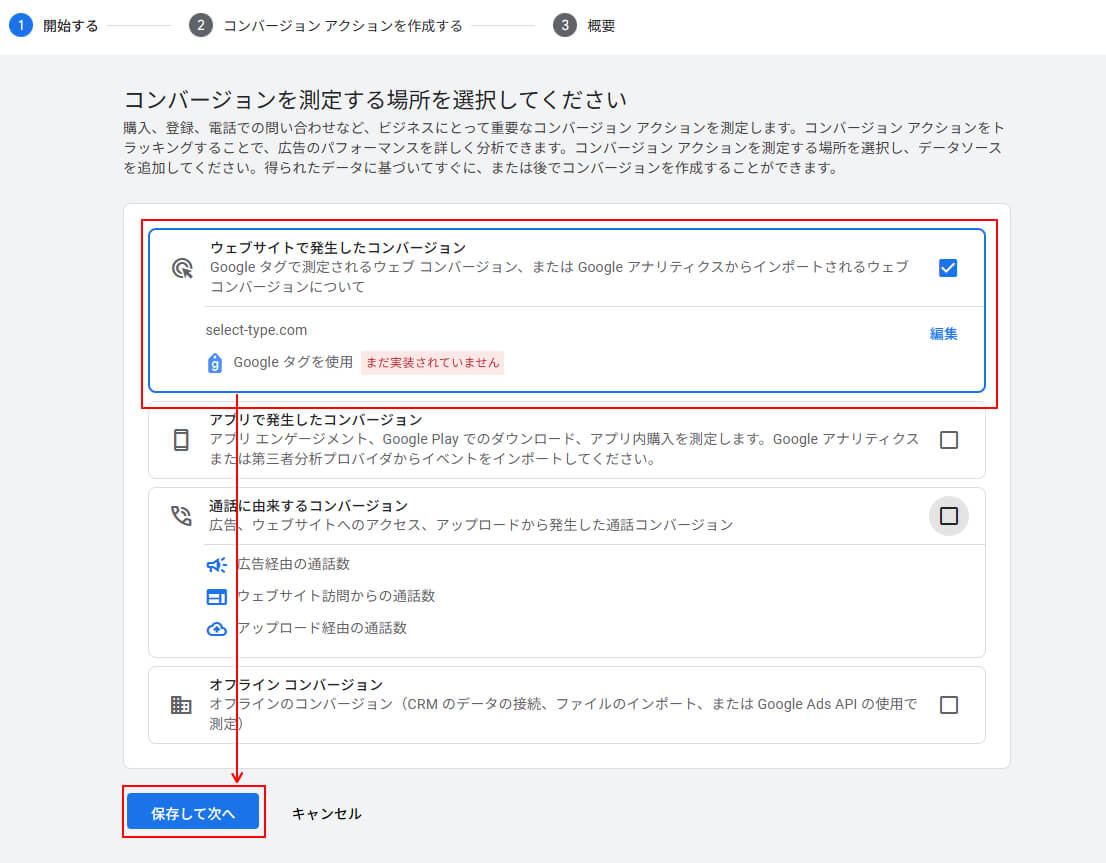The image size is (1106, 863).
Task: Check the call conversion checkbox
Action: pos(948,516)
